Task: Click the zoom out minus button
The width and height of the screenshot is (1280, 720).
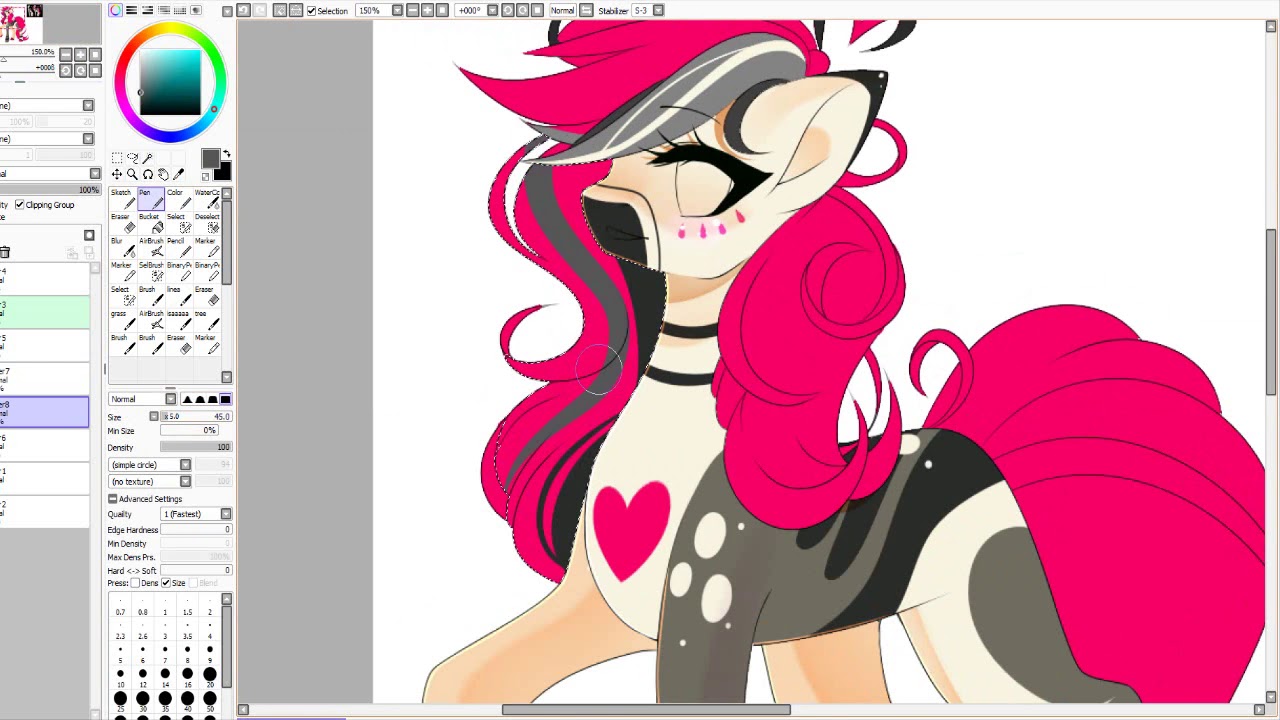Action: (x=413, y=10)
